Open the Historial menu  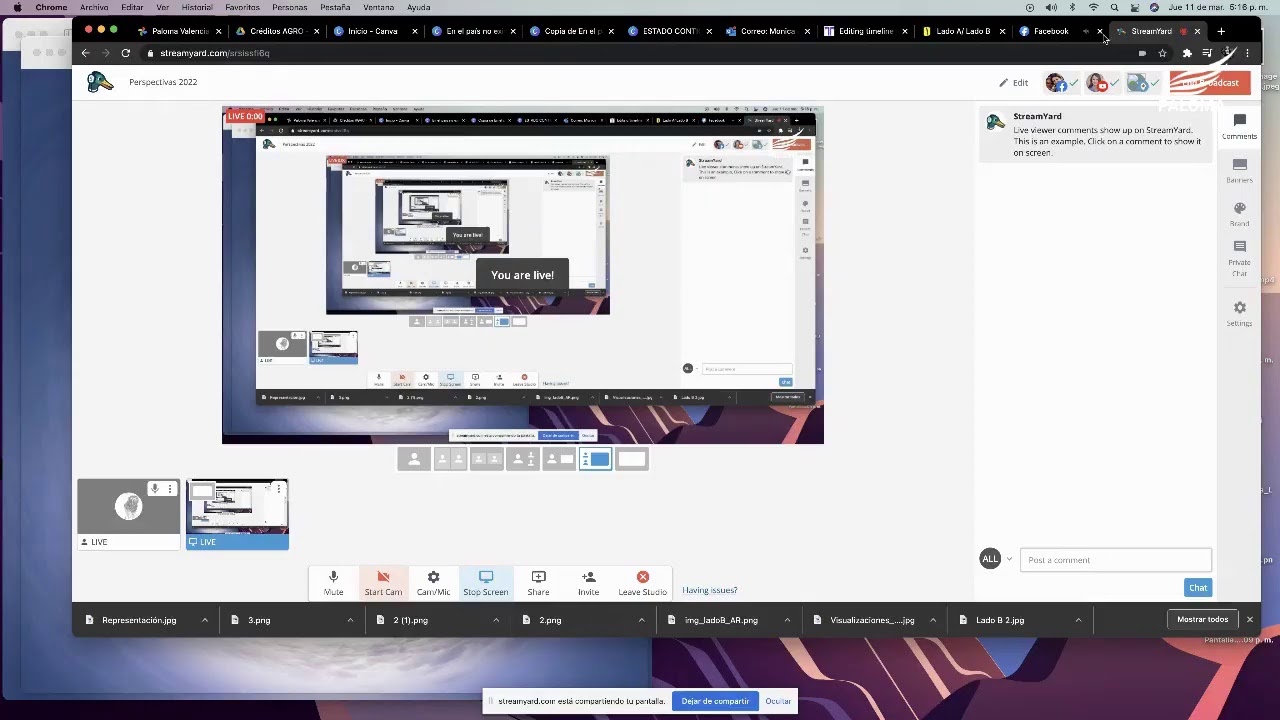[197, 7]
